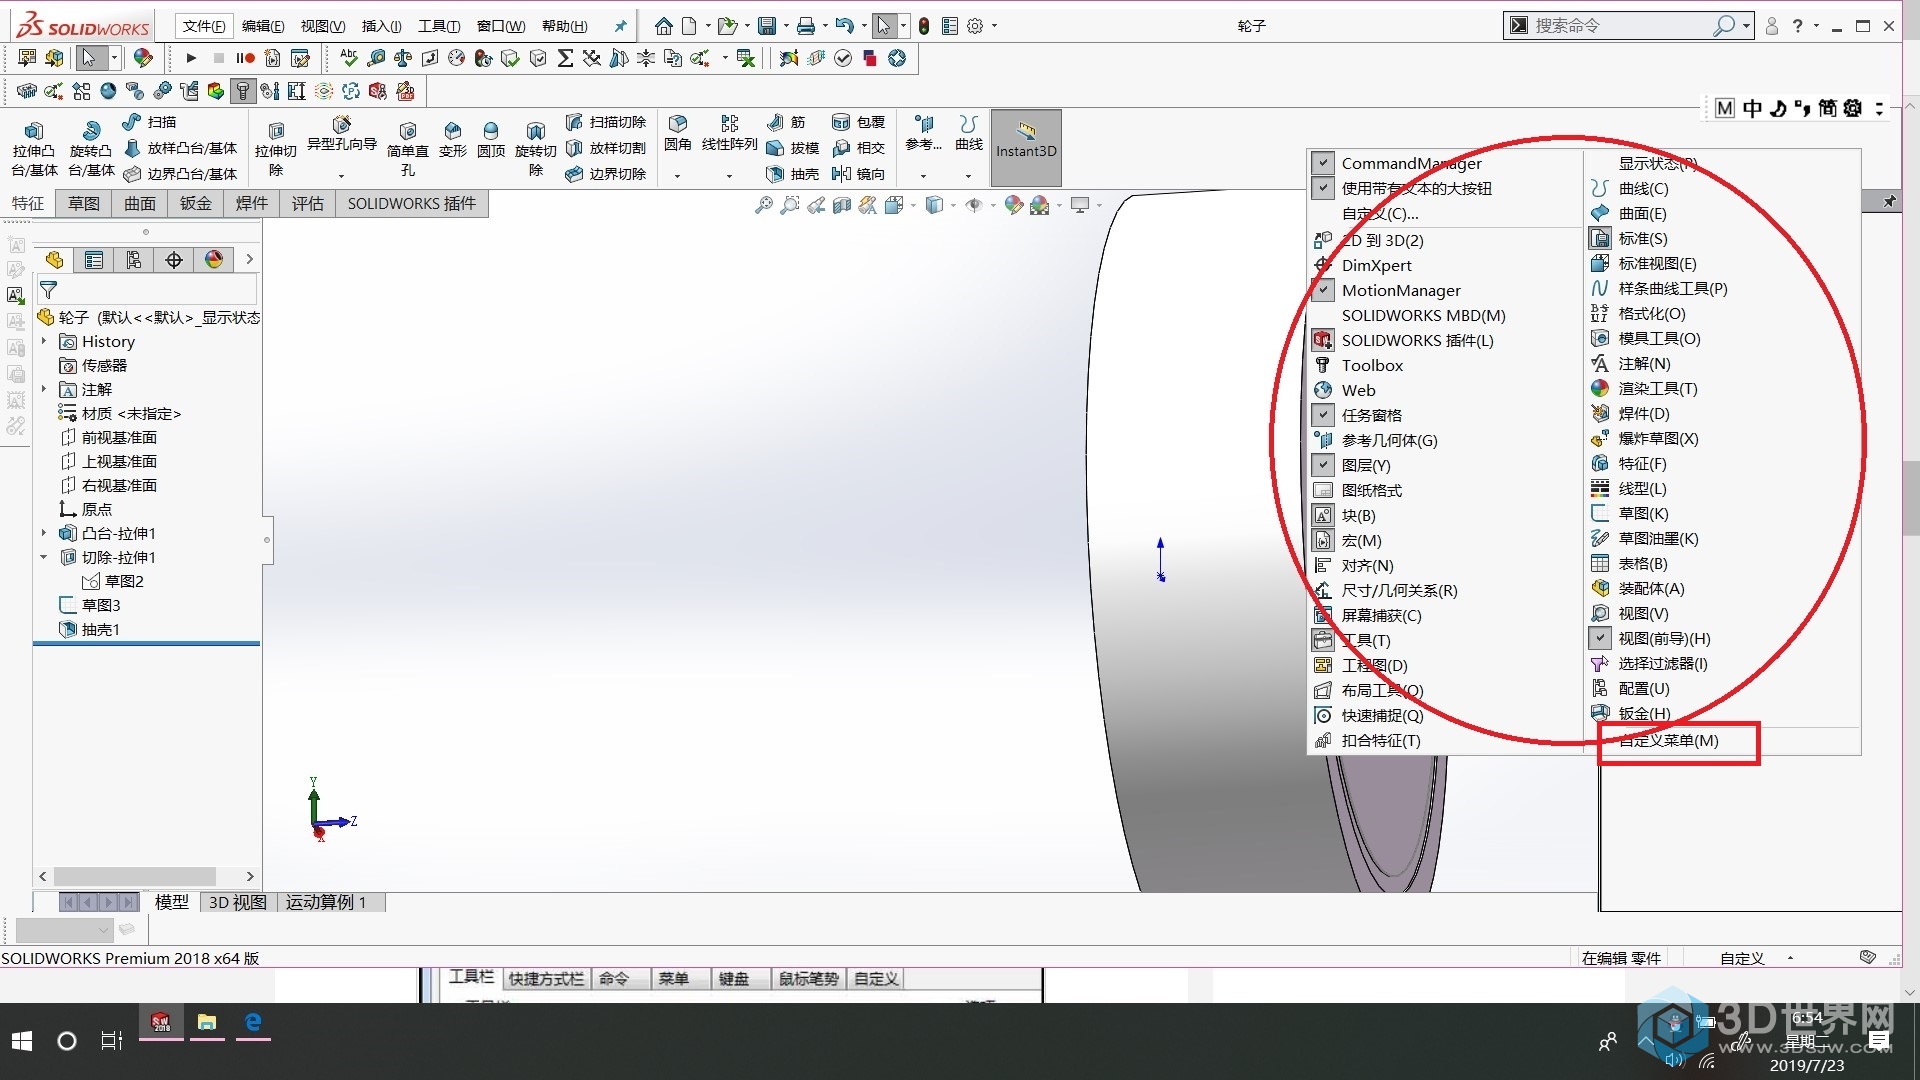
Task: Switch to the 钣金 ribbon tab
Action: (196, 204)
